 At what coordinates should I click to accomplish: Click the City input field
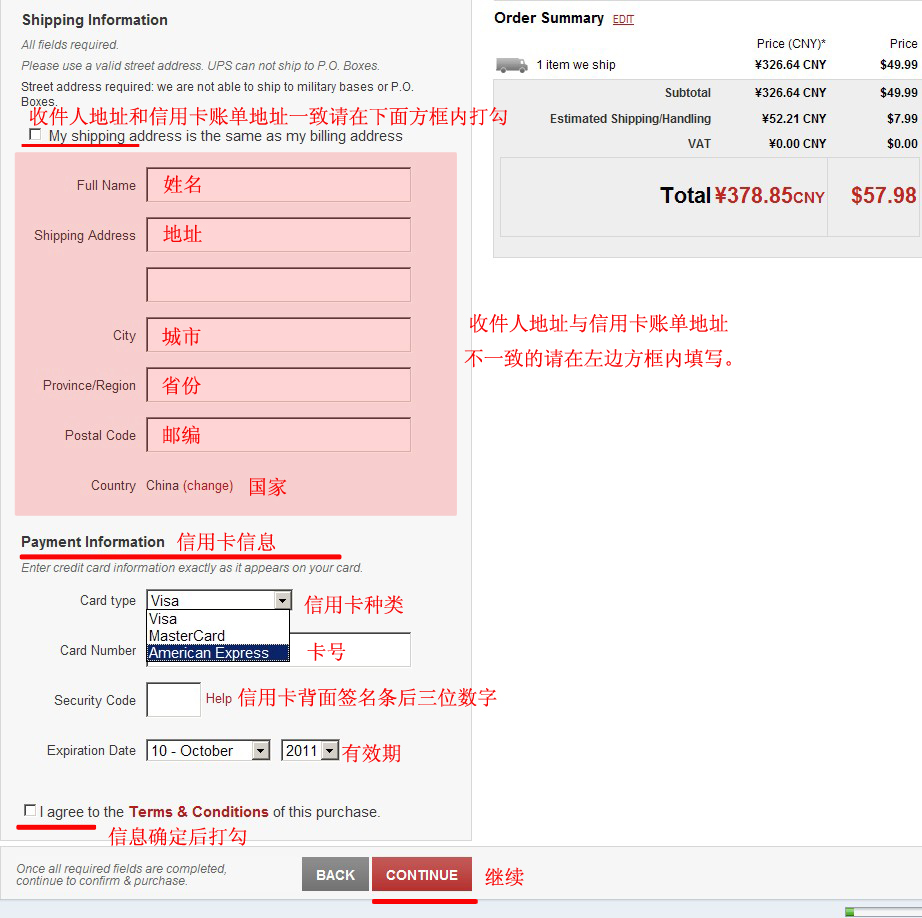278,336
